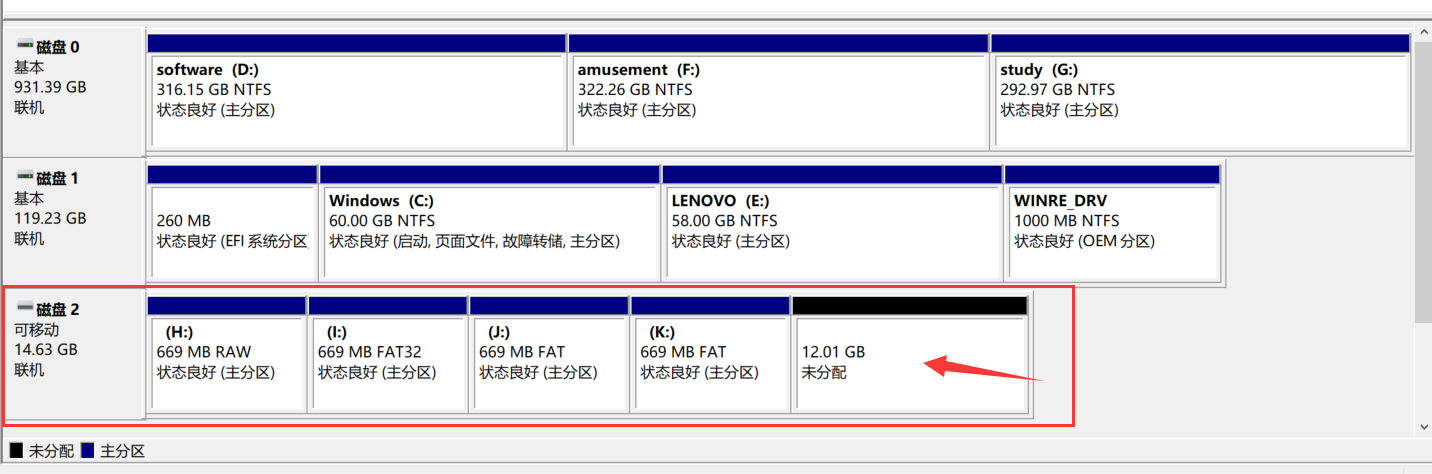Image resolution: width=1432 pixels, height=474 pixels.
Task: Select the amusement (F:) partition
Action: pyautogui.click(x=778, y=92)
